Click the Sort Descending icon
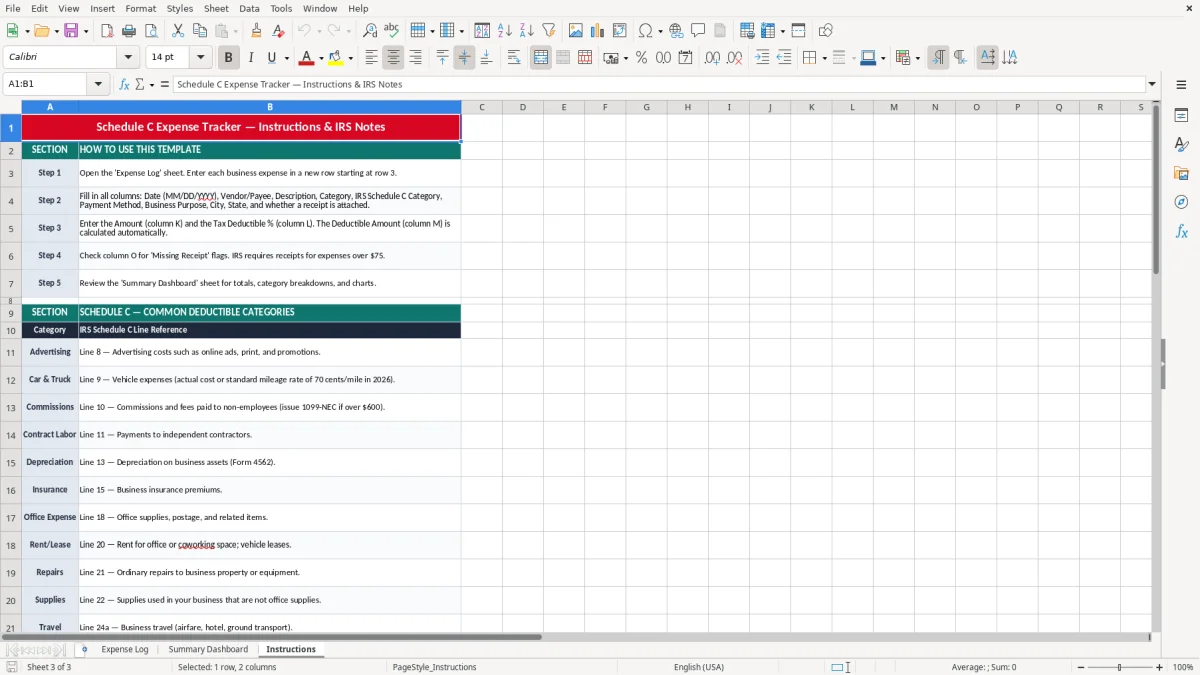Screen dimensions: 1200x675 (x=526, y=31)
